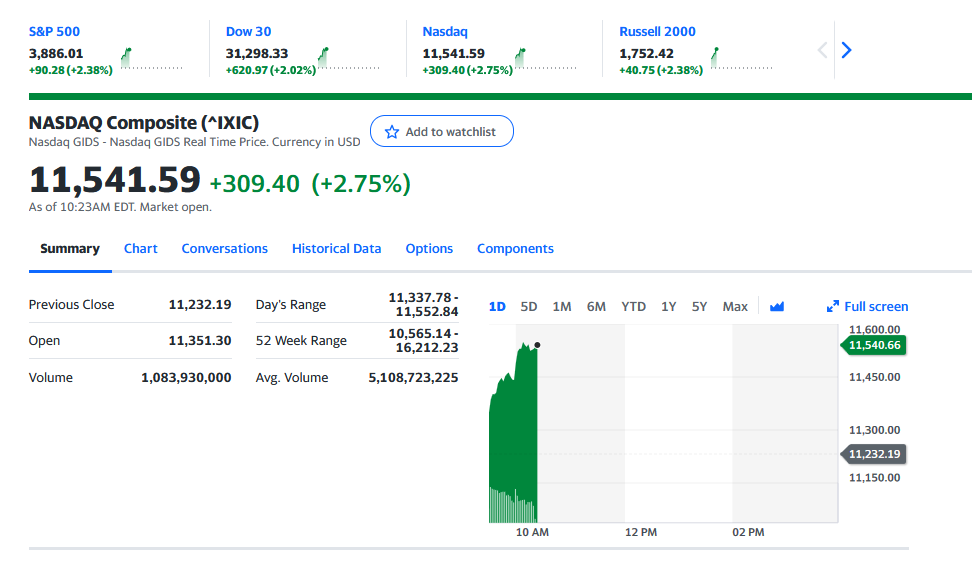
Task: Switch to the Chart tab
Action: pos(141,249)
